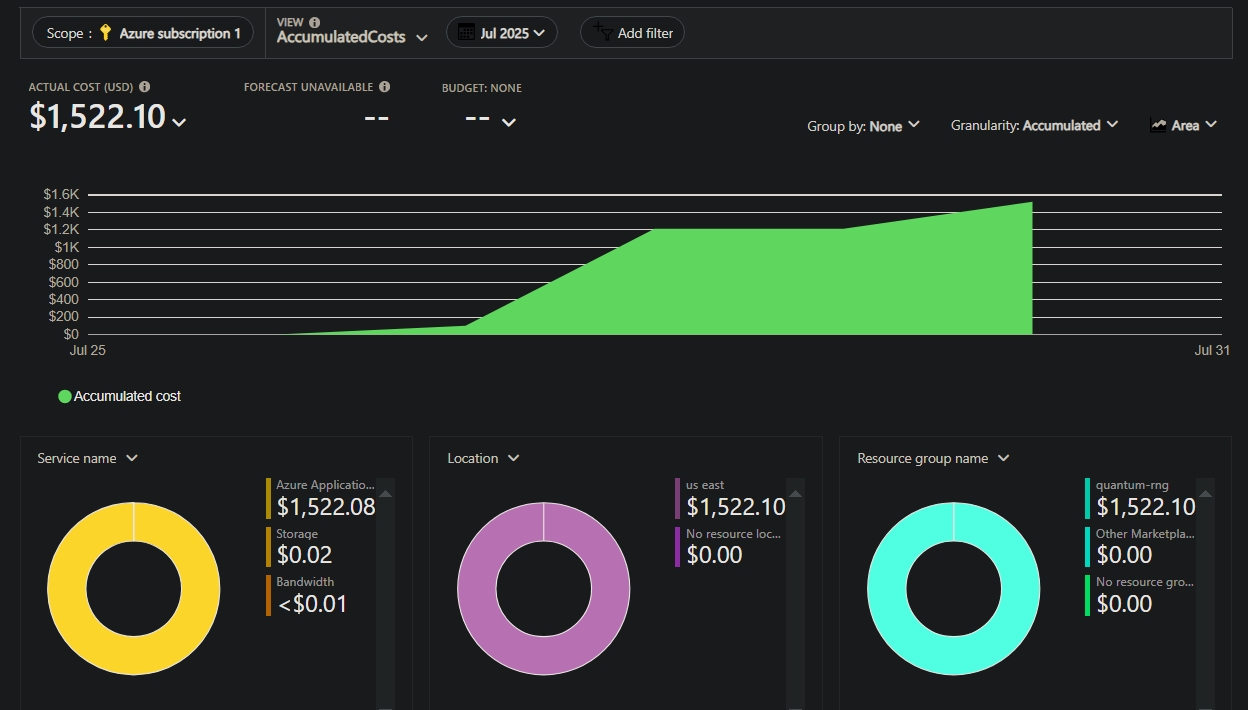Open the Resource group name pivot dropdown

point(933,458)
